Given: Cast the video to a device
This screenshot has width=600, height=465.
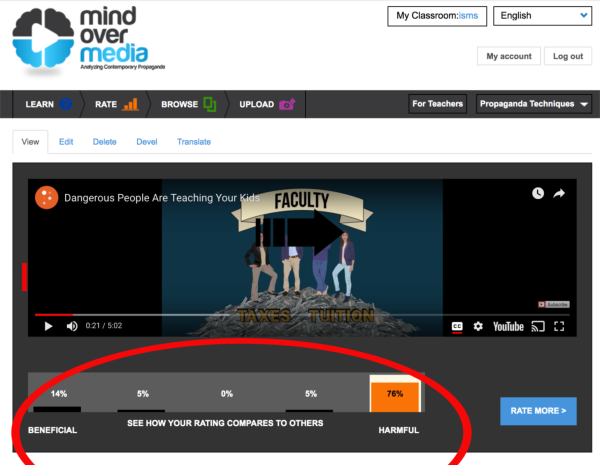Looking at the screenshot, I should tap(538, 326).
